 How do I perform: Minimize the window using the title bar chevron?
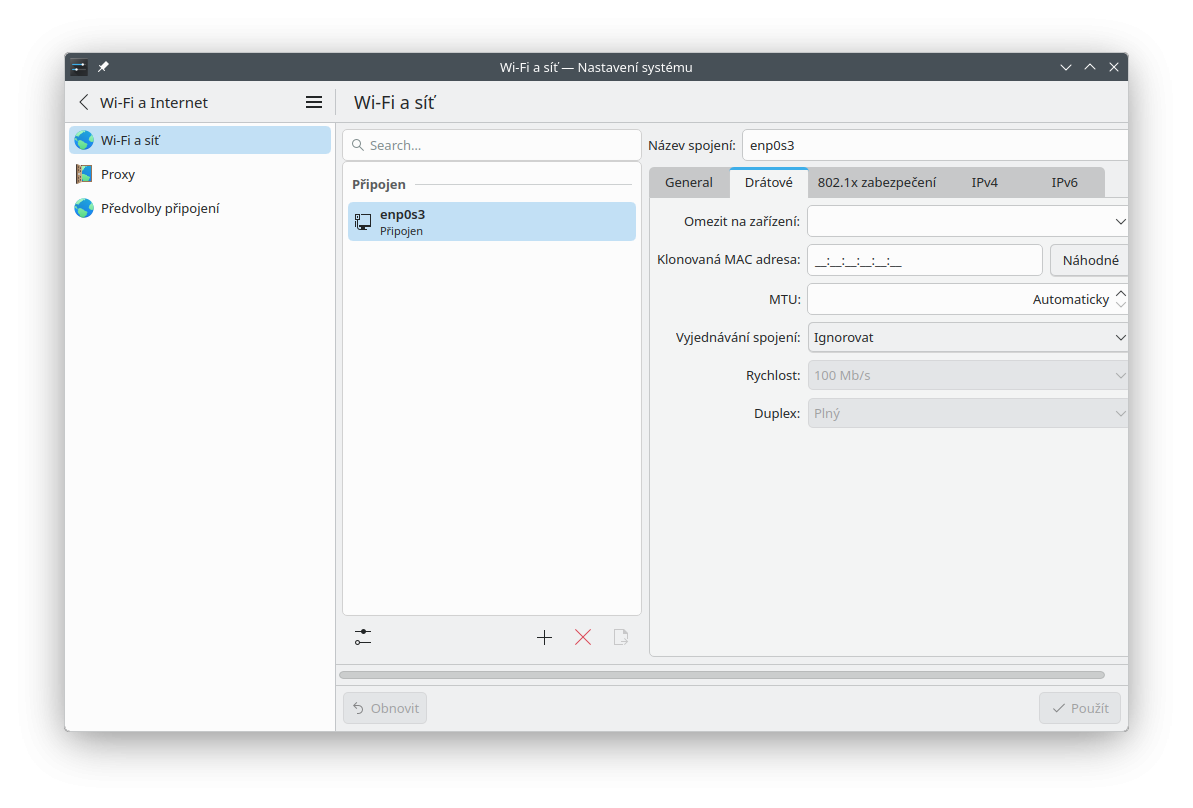1066,67
